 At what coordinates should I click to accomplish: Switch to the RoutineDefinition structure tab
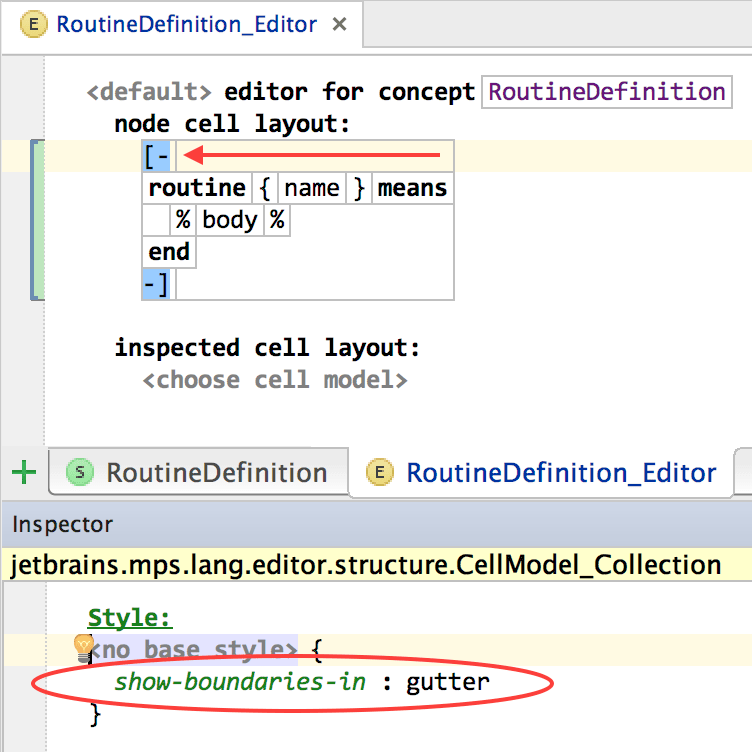click(216, 473)
